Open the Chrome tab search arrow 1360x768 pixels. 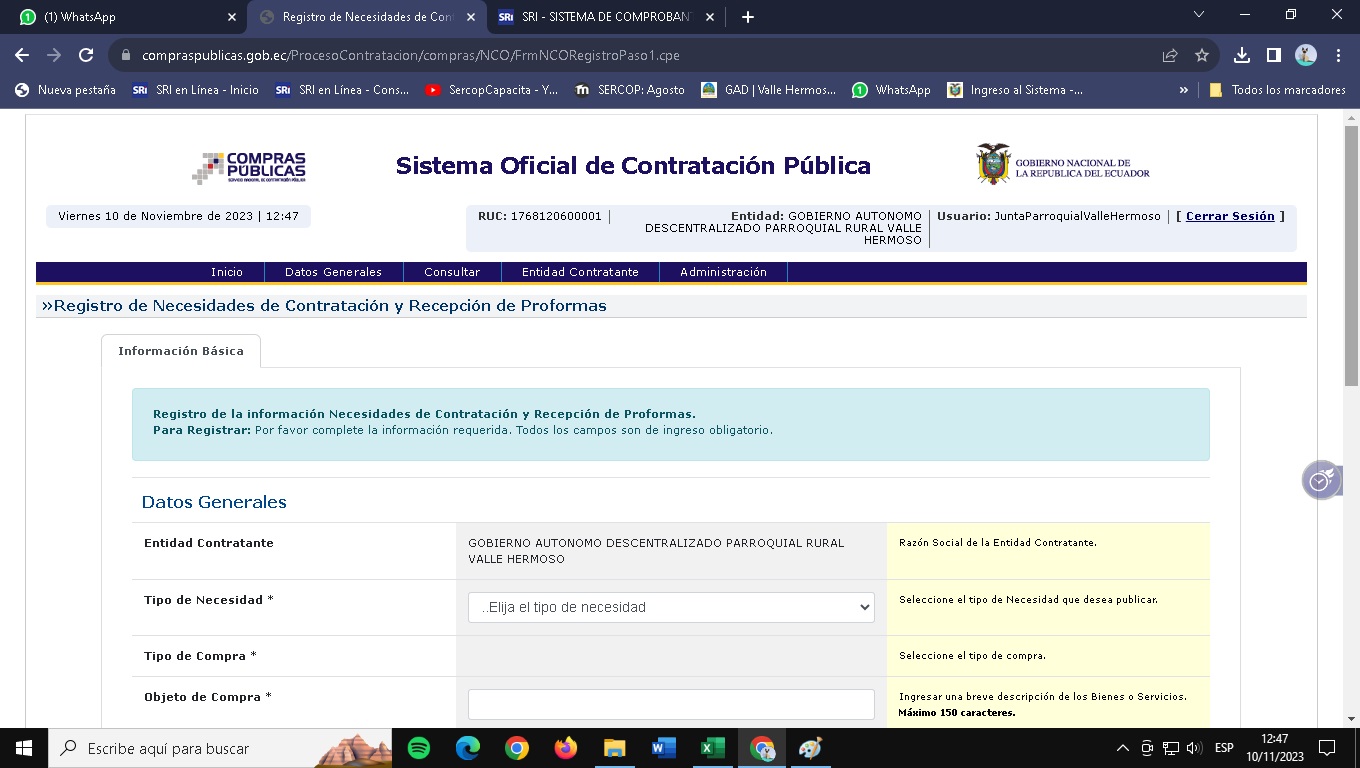pos(1200,15)
